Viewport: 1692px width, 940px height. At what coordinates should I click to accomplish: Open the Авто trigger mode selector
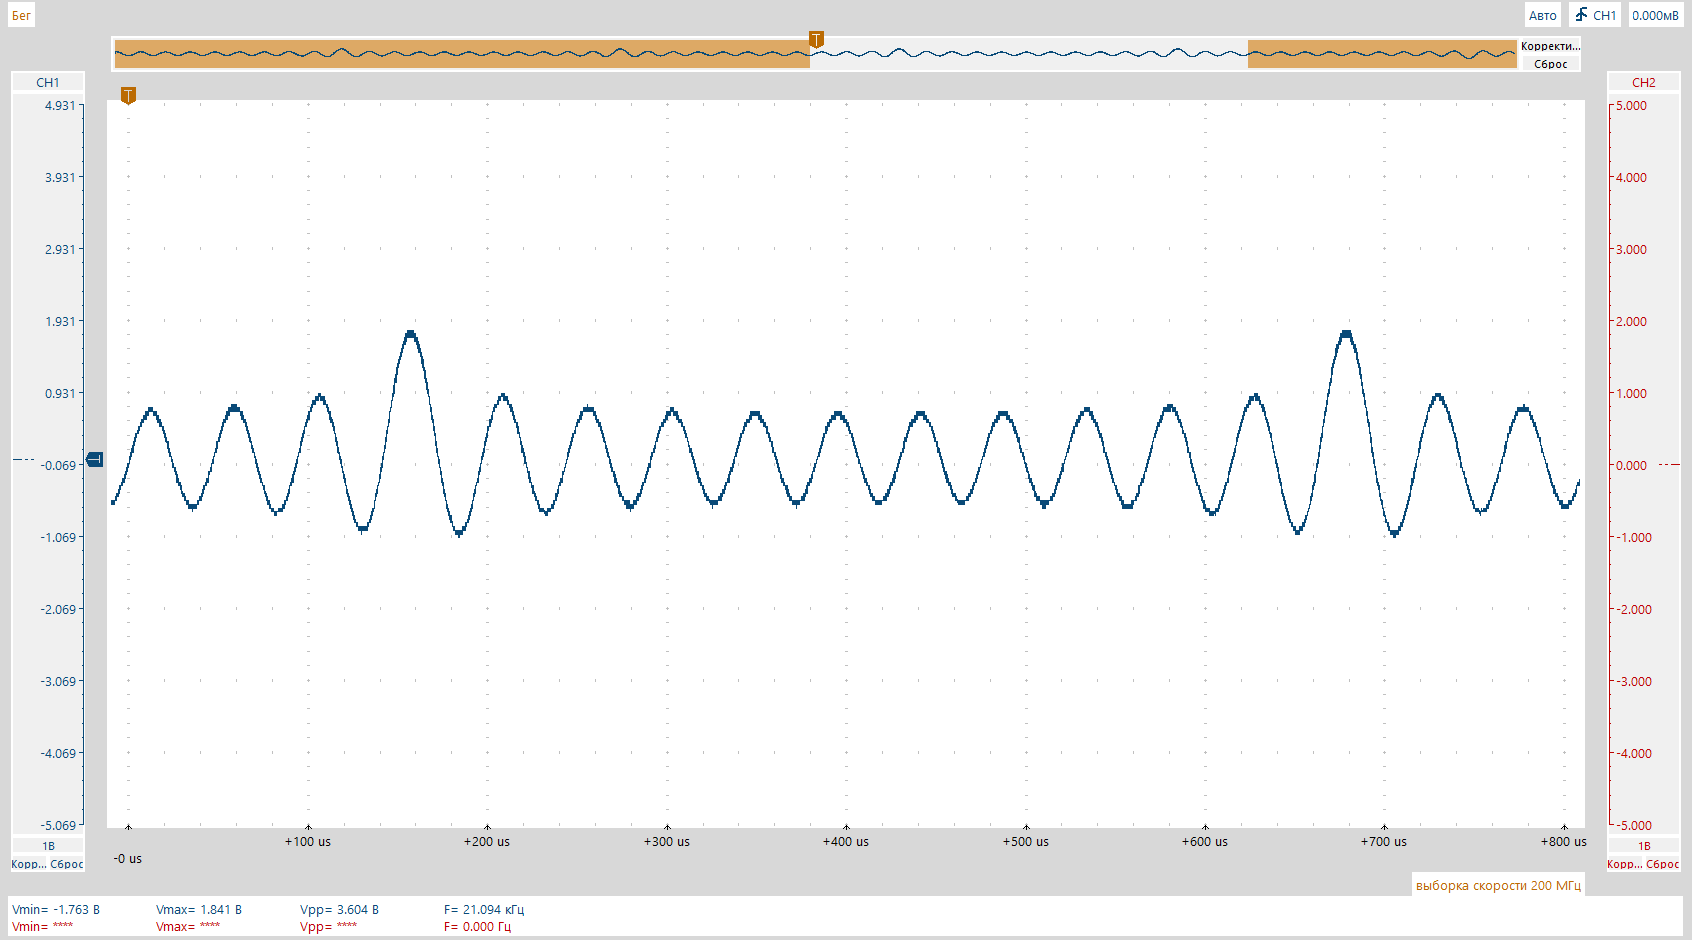coord(1542,15)
